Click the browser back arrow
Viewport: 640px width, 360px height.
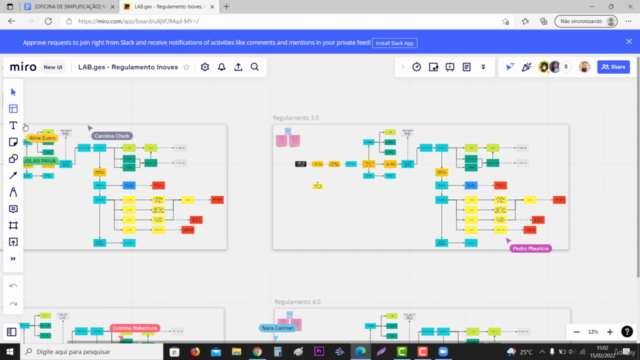11,21
